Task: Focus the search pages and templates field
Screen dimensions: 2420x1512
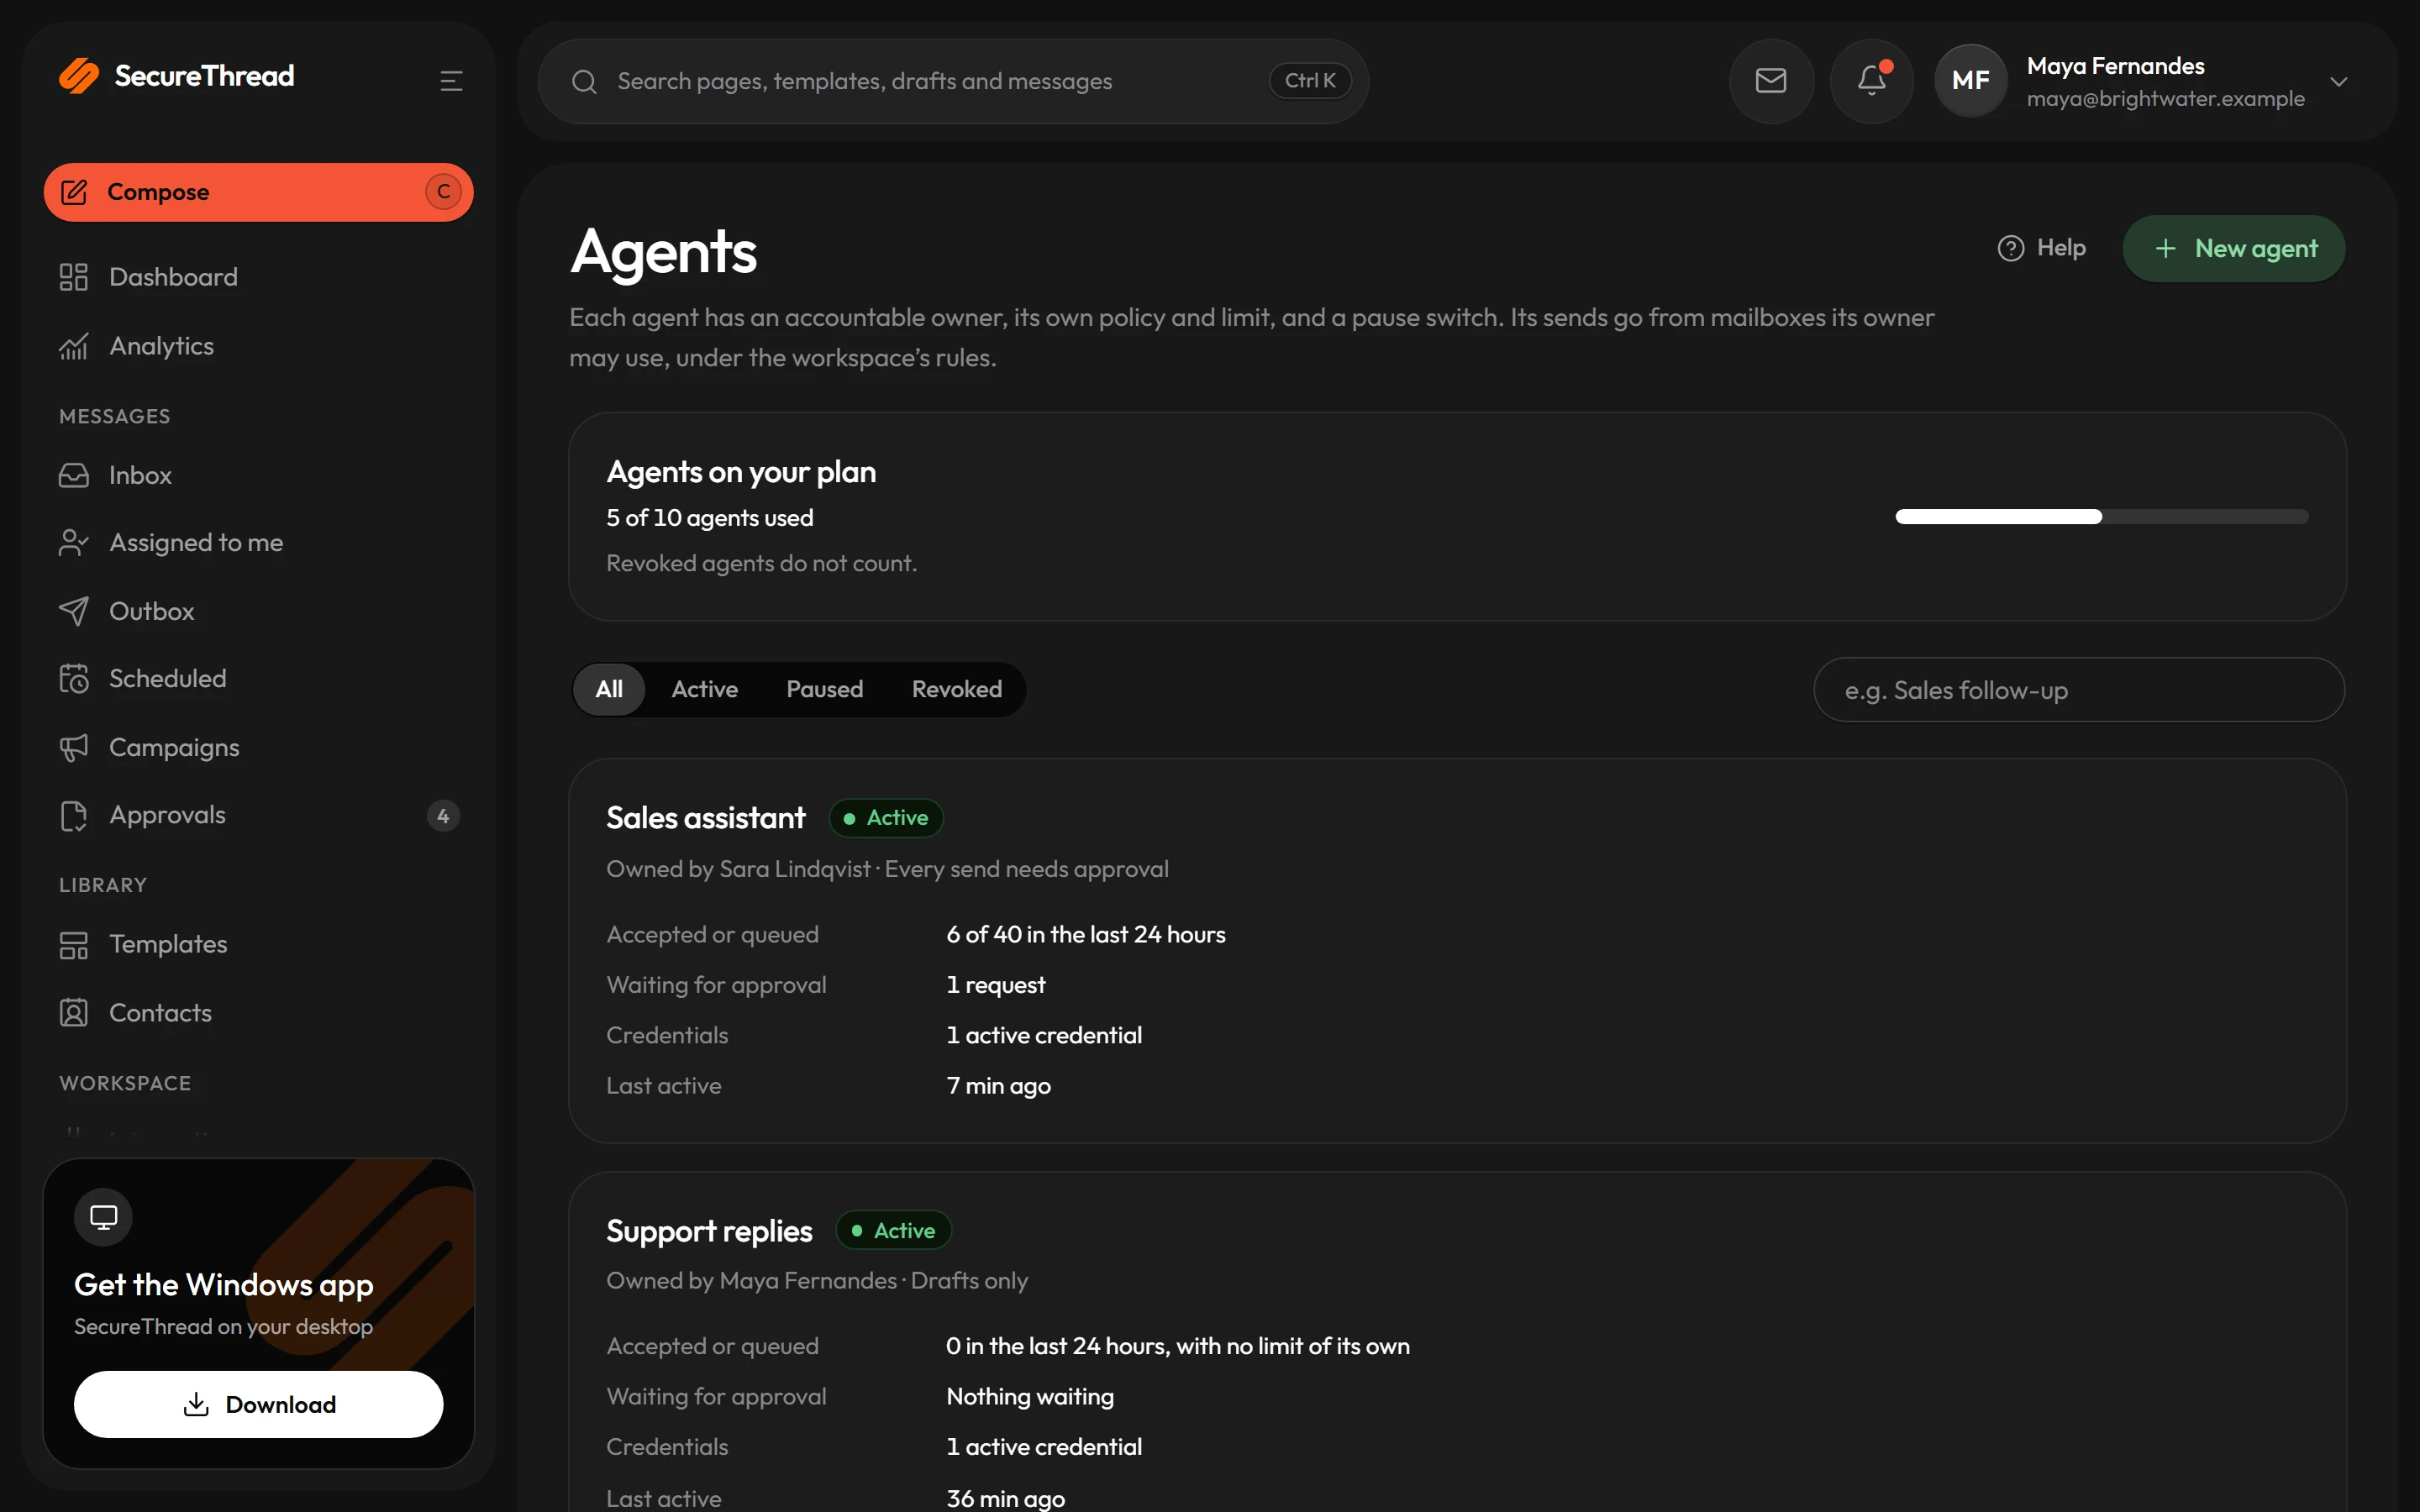Action: (953, 81)
